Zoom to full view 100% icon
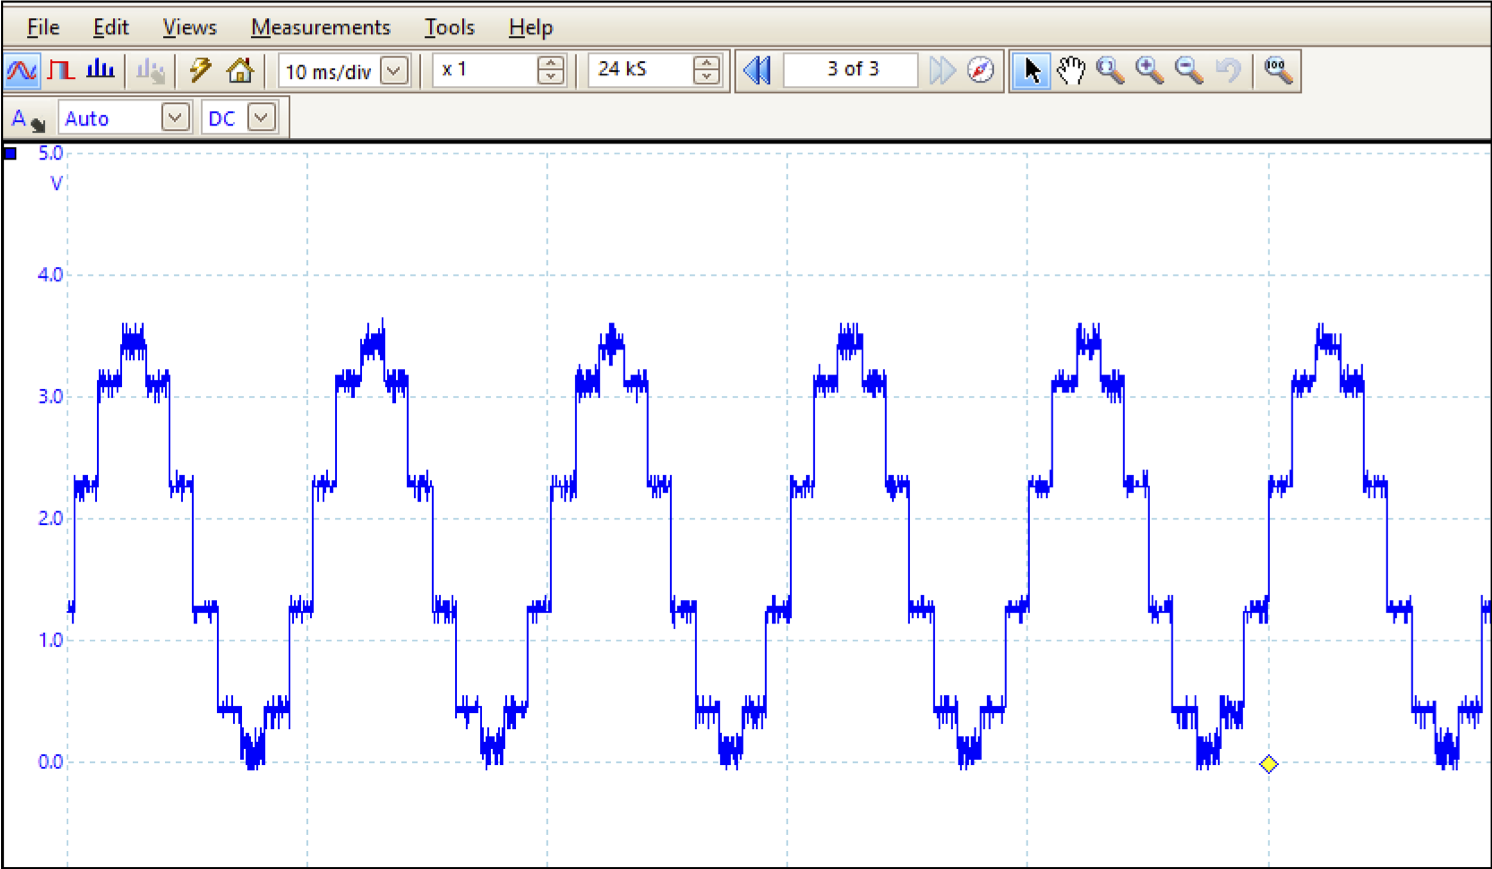This screenshot has height=869, width=1492. (x=1278, y=70)
